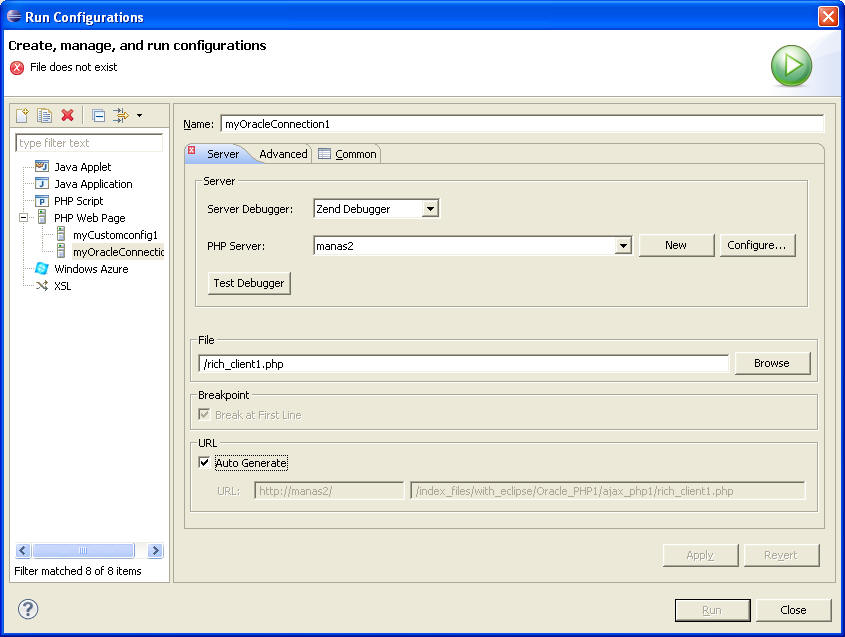The height and width of the screenshot is (637, 845).
Task: Click the File path input field
Action: tap(463, 364)
